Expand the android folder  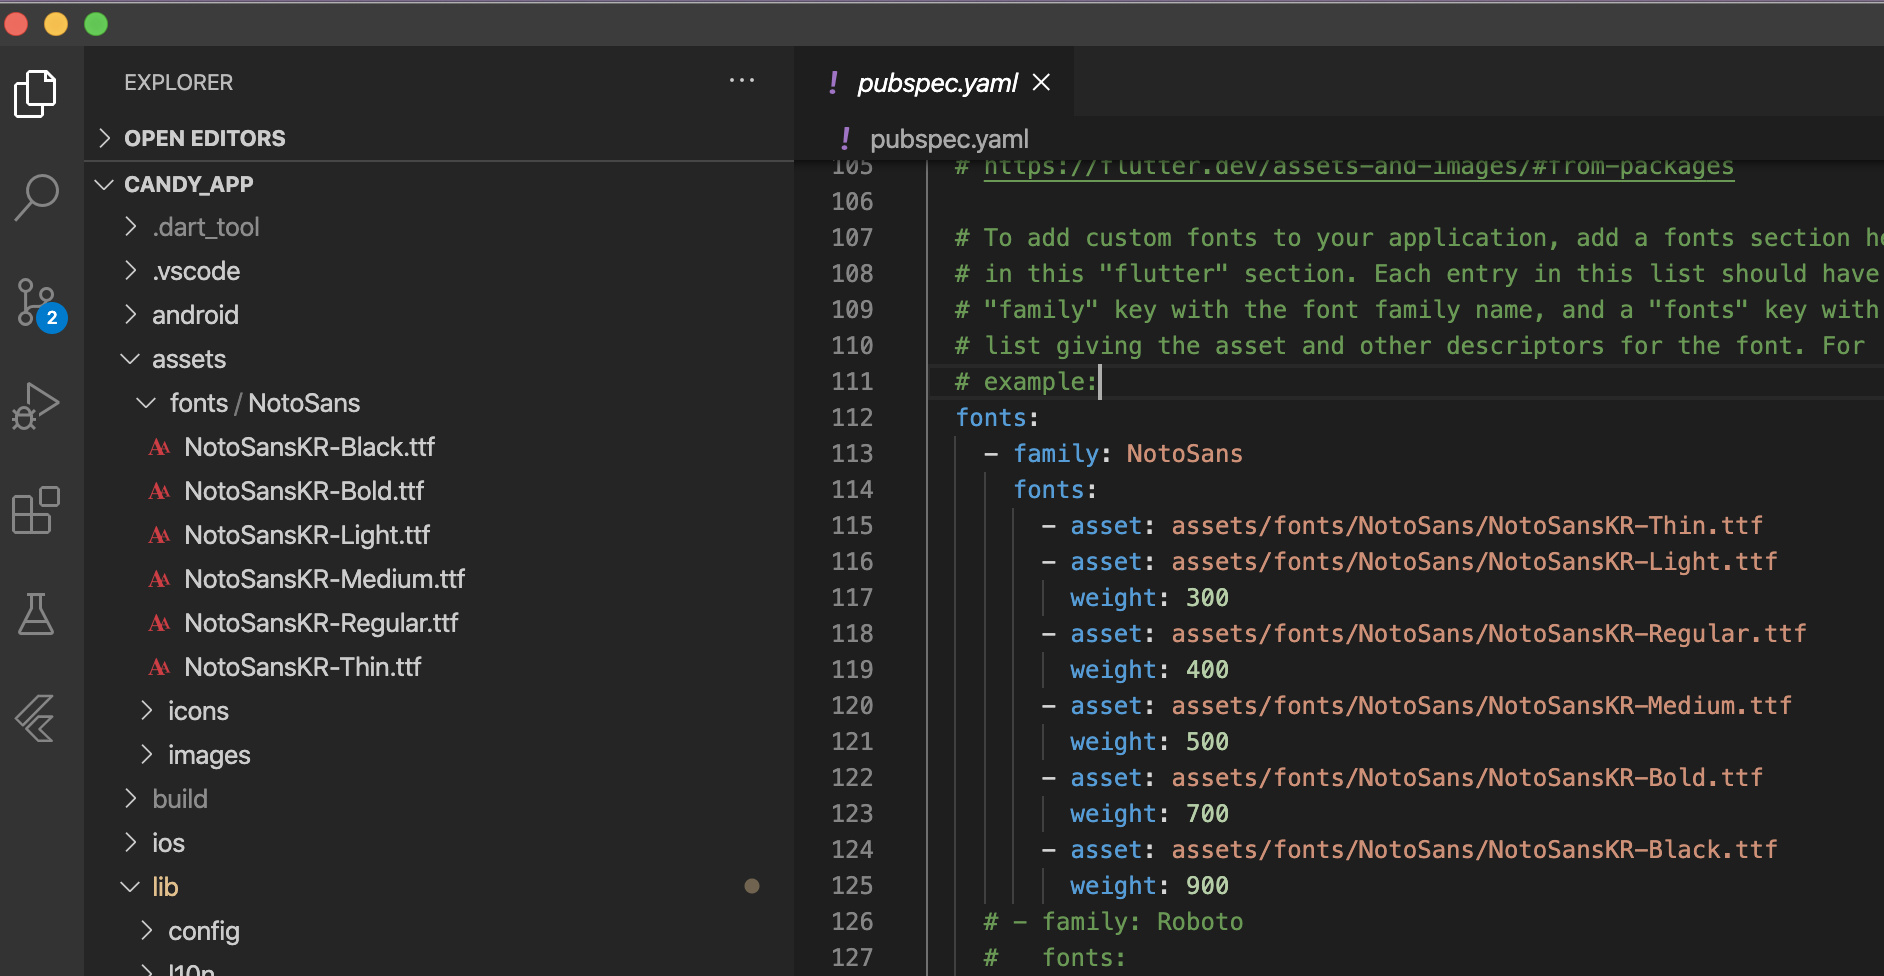[131, 314]
